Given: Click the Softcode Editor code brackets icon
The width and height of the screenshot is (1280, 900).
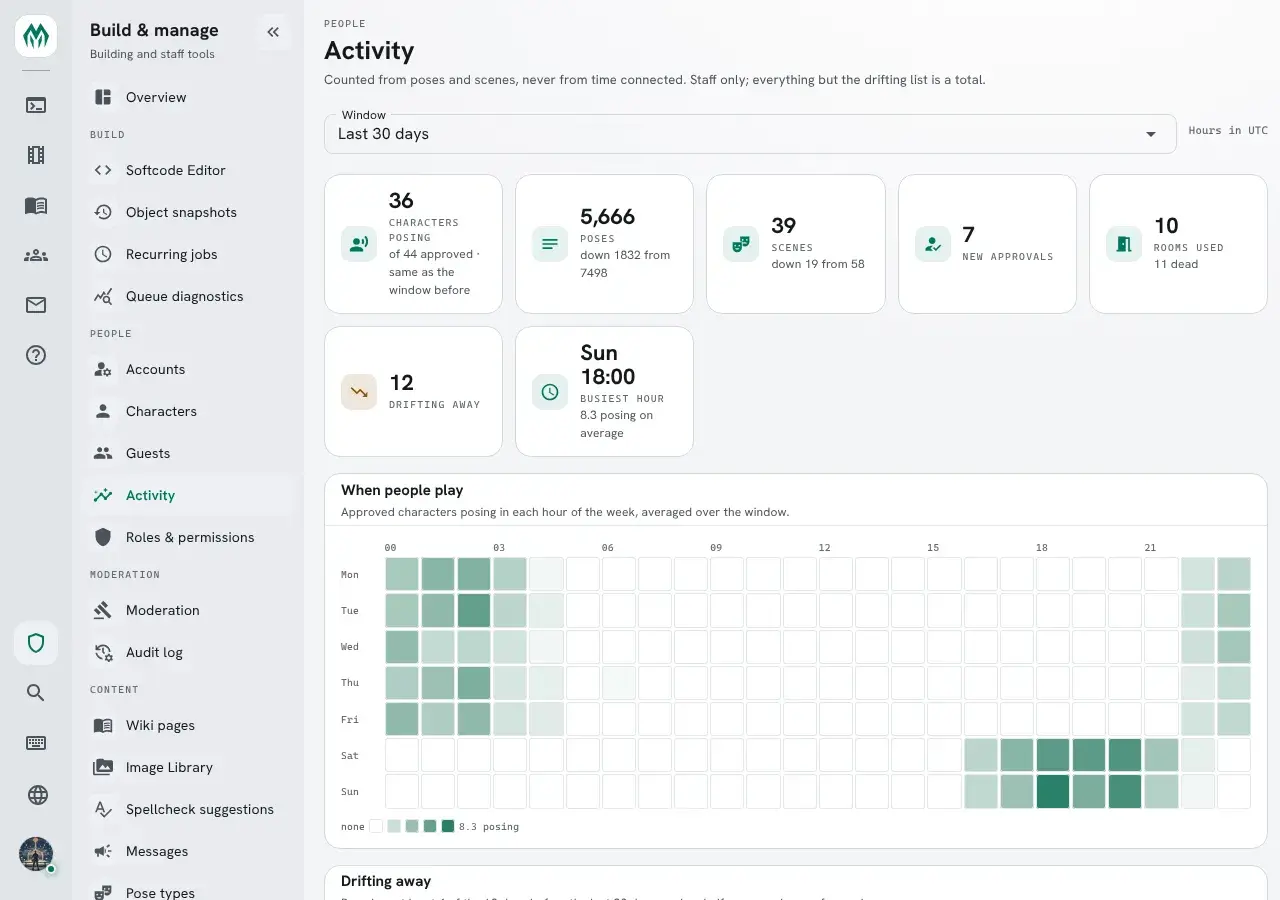Looking at the screenshot, I should pos(103,170).
